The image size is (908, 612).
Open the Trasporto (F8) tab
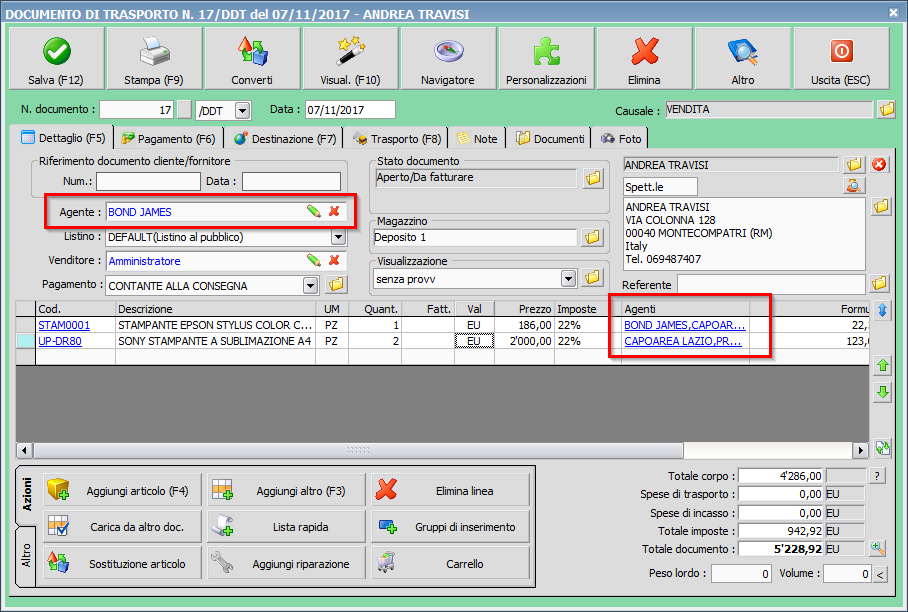397,139
